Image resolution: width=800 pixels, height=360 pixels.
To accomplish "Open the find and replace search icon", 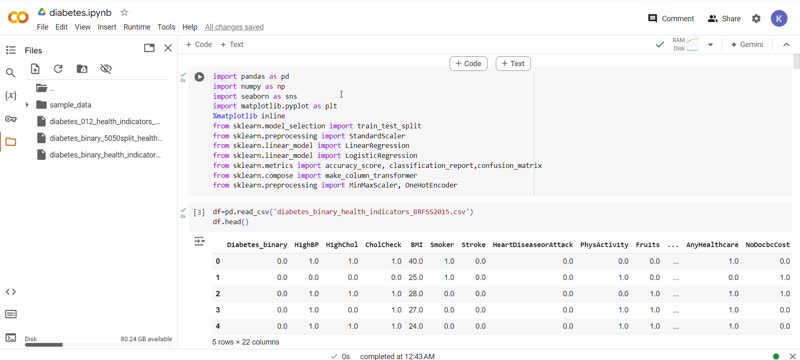I will point(10,73).
